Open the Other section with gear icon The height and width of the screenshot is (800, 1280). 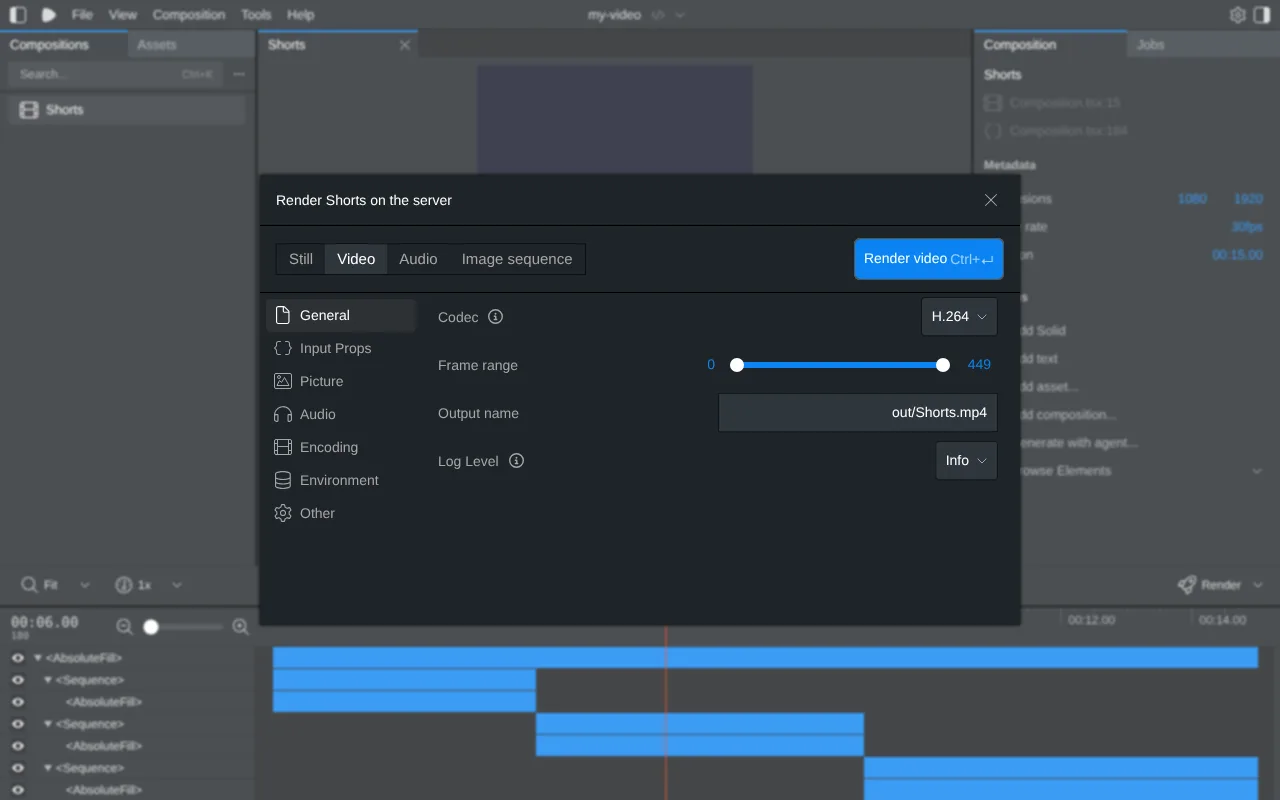point(340,513)
